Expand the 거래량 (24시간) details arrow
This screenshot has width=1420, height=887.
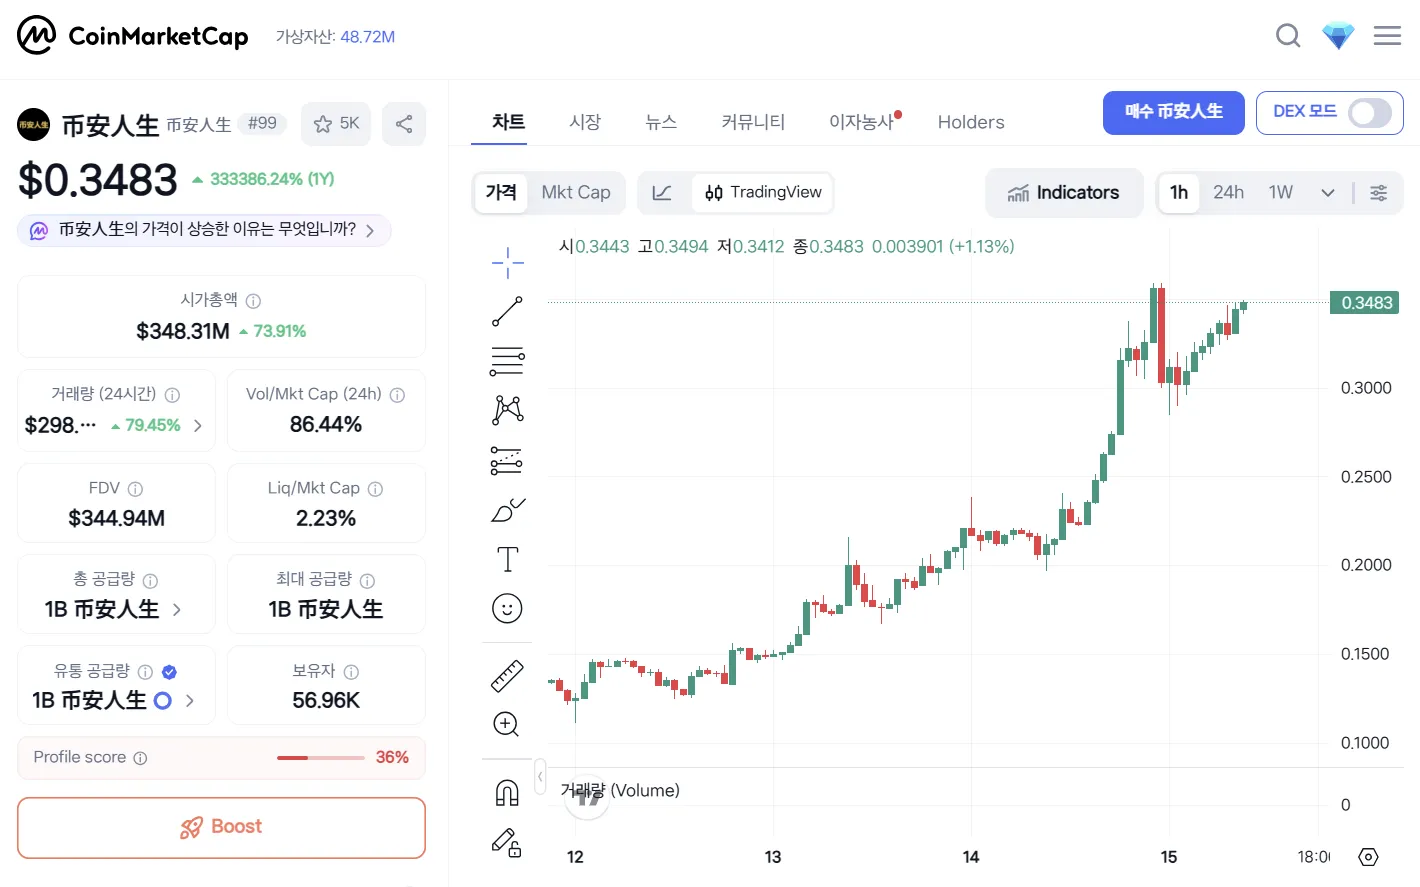[x=198, y=426]
